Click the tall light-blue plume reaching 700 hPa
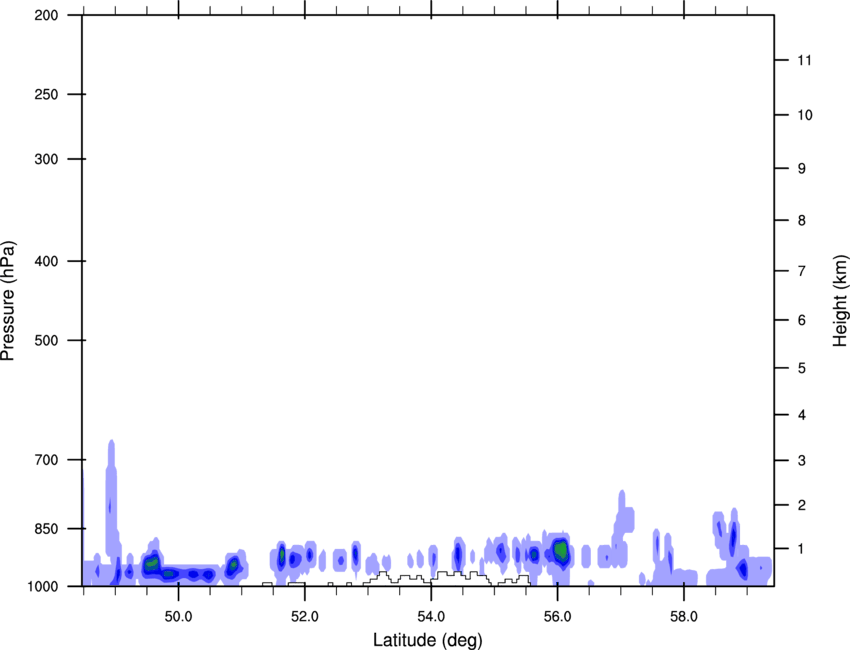Viewport: 850px width, 650px height. click(112, 499)
